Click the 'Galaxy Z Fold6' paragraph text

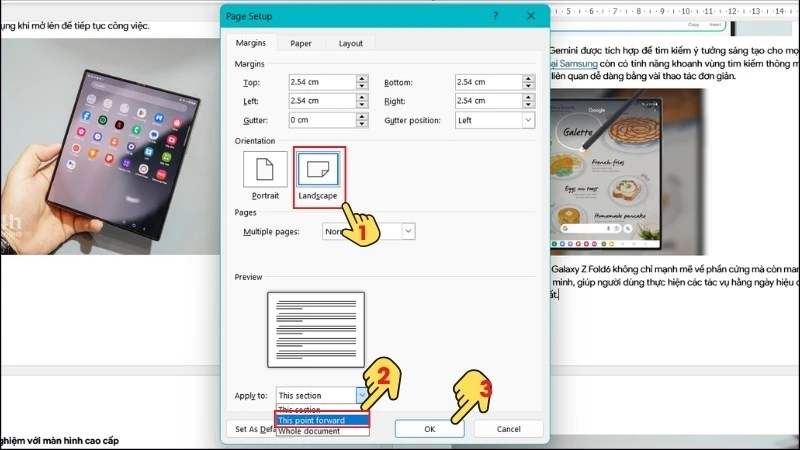point(675,282)
